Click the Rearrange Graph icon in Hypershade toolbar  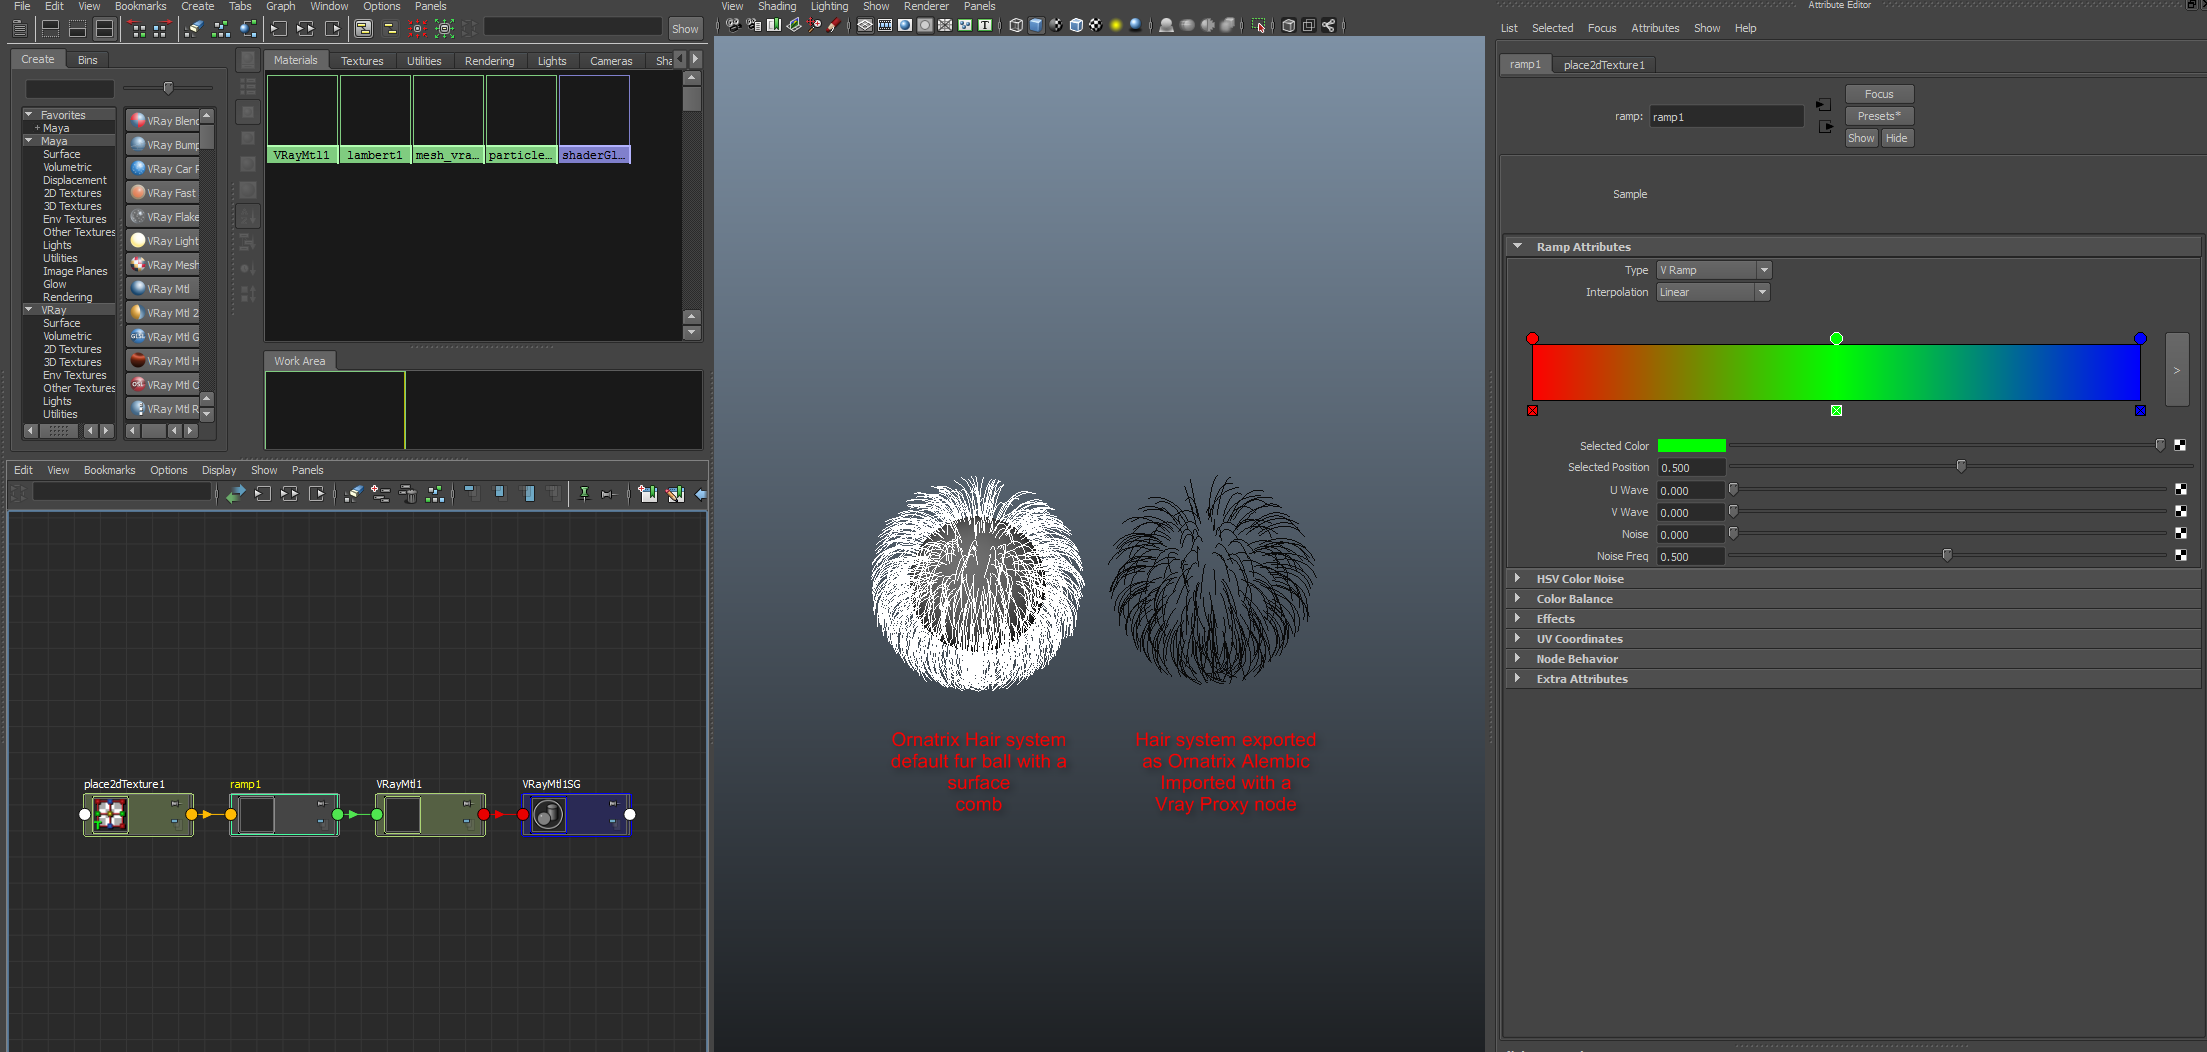tap(221, 29)
